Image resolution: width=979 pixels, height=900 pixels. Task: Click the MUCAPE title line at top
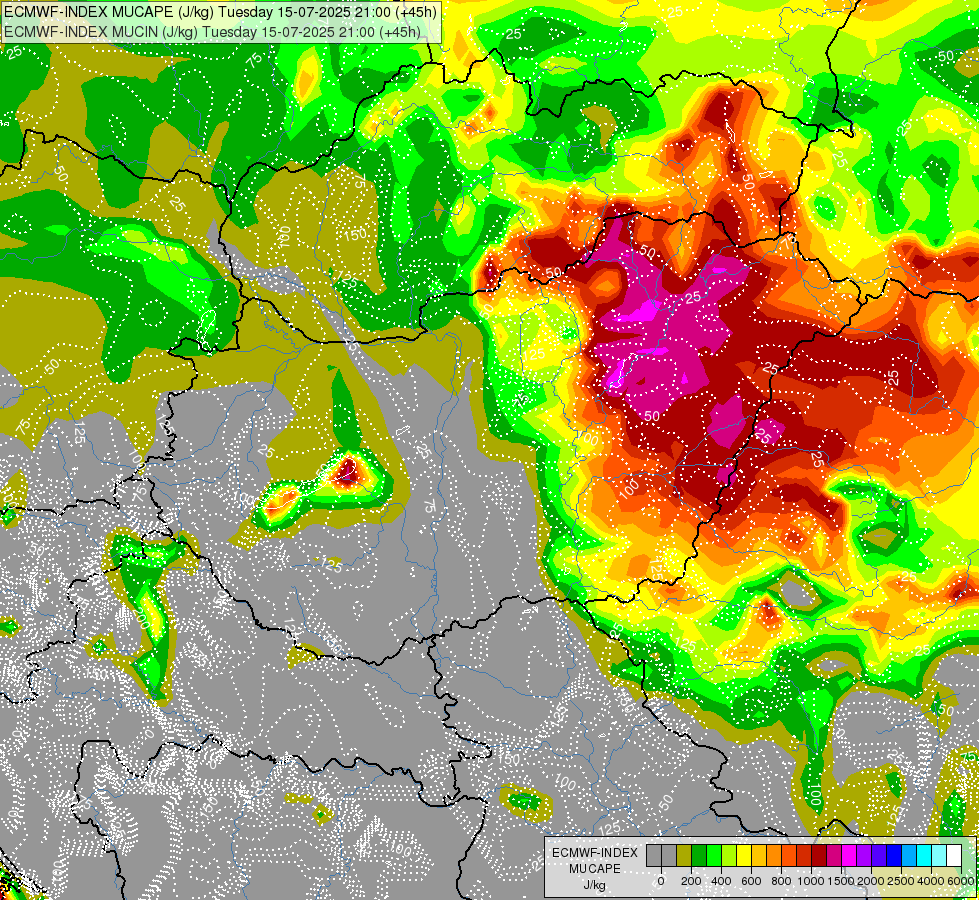(220, 11)
